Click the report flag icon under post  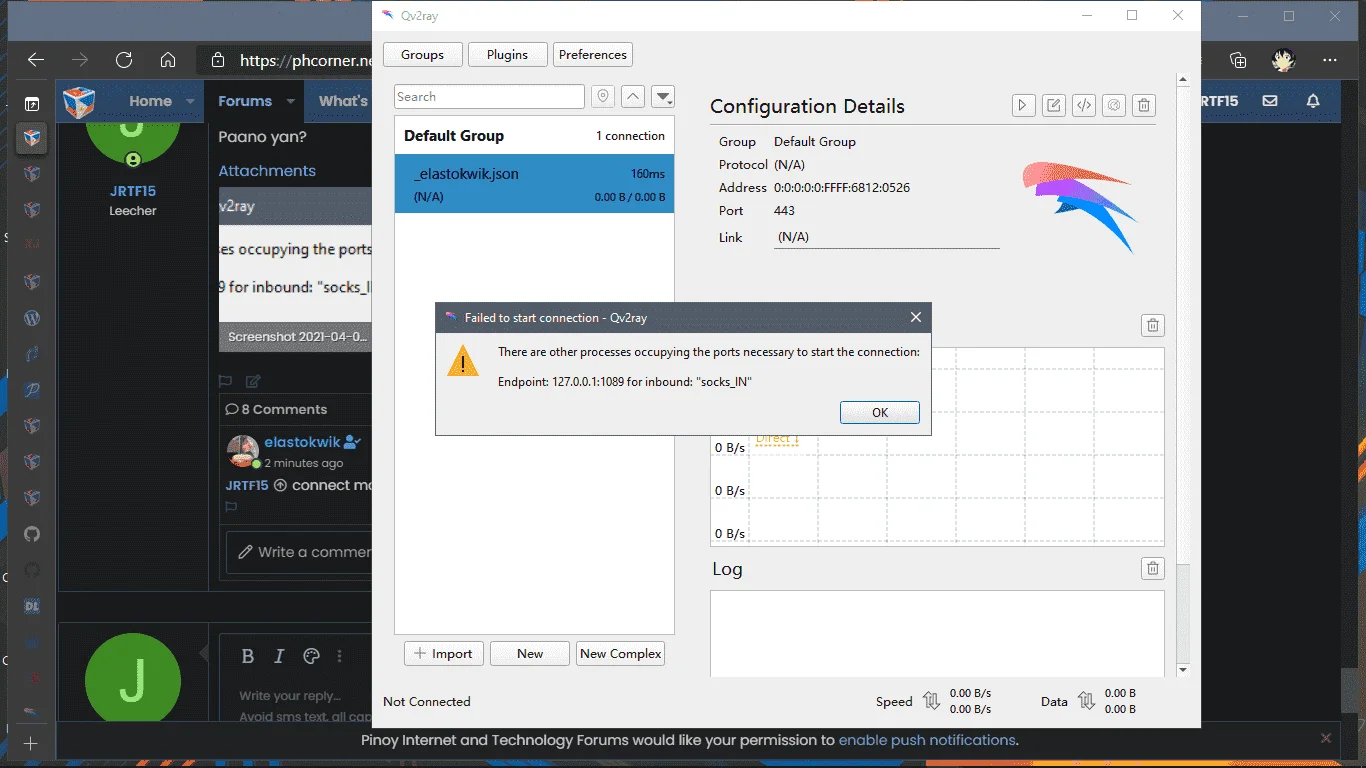226,381
